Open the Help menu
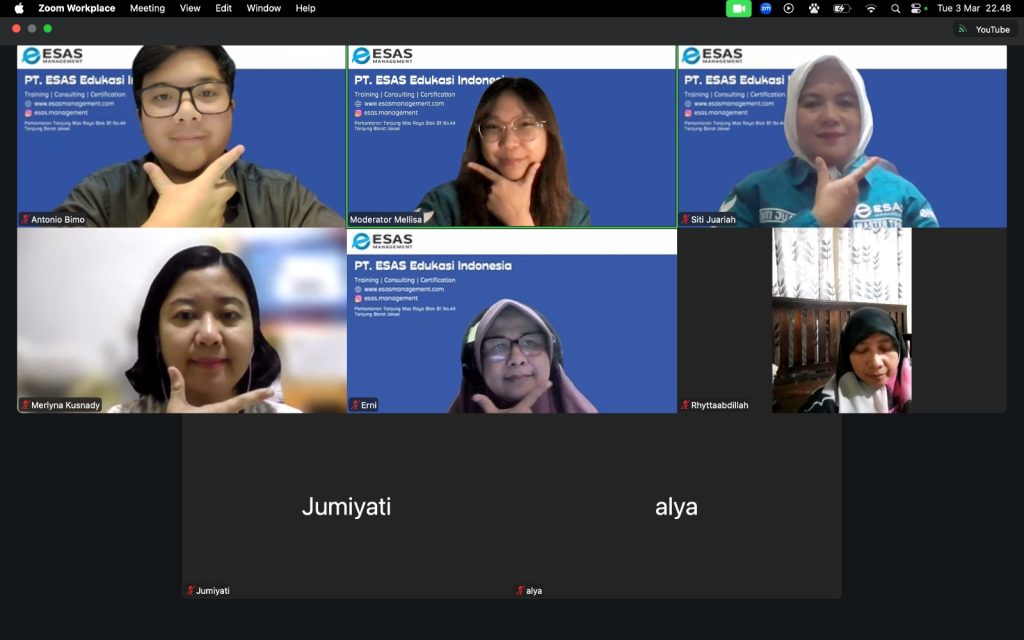The width and height of the screenshot is (1024, 640). pyautogui.click(x=305, y=8)
